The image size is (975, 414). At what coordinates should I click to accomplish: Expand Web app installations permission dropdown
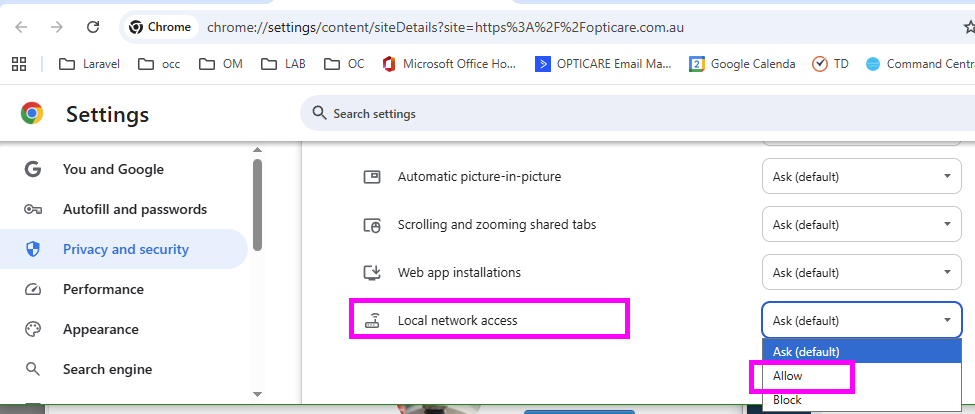[x=861, y=273]
